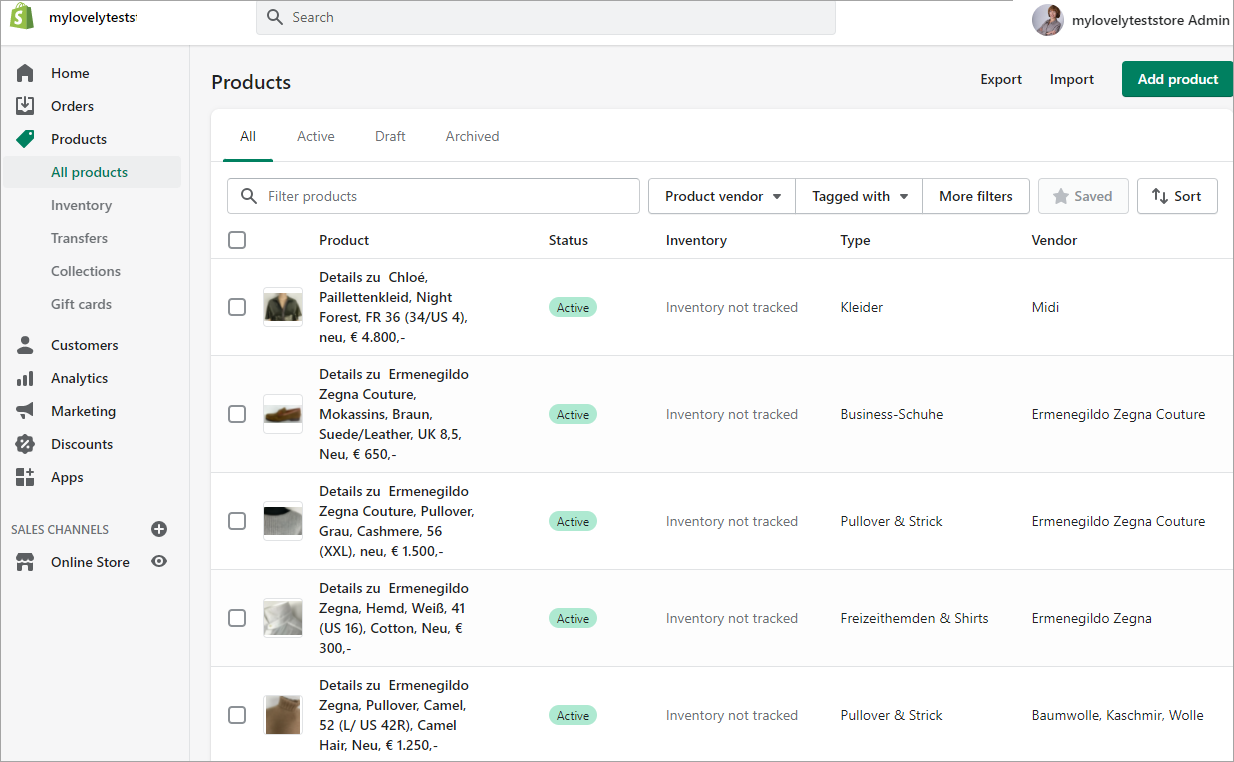Check the Chloé Paillettenkleid row checkbox

point(237,307)
